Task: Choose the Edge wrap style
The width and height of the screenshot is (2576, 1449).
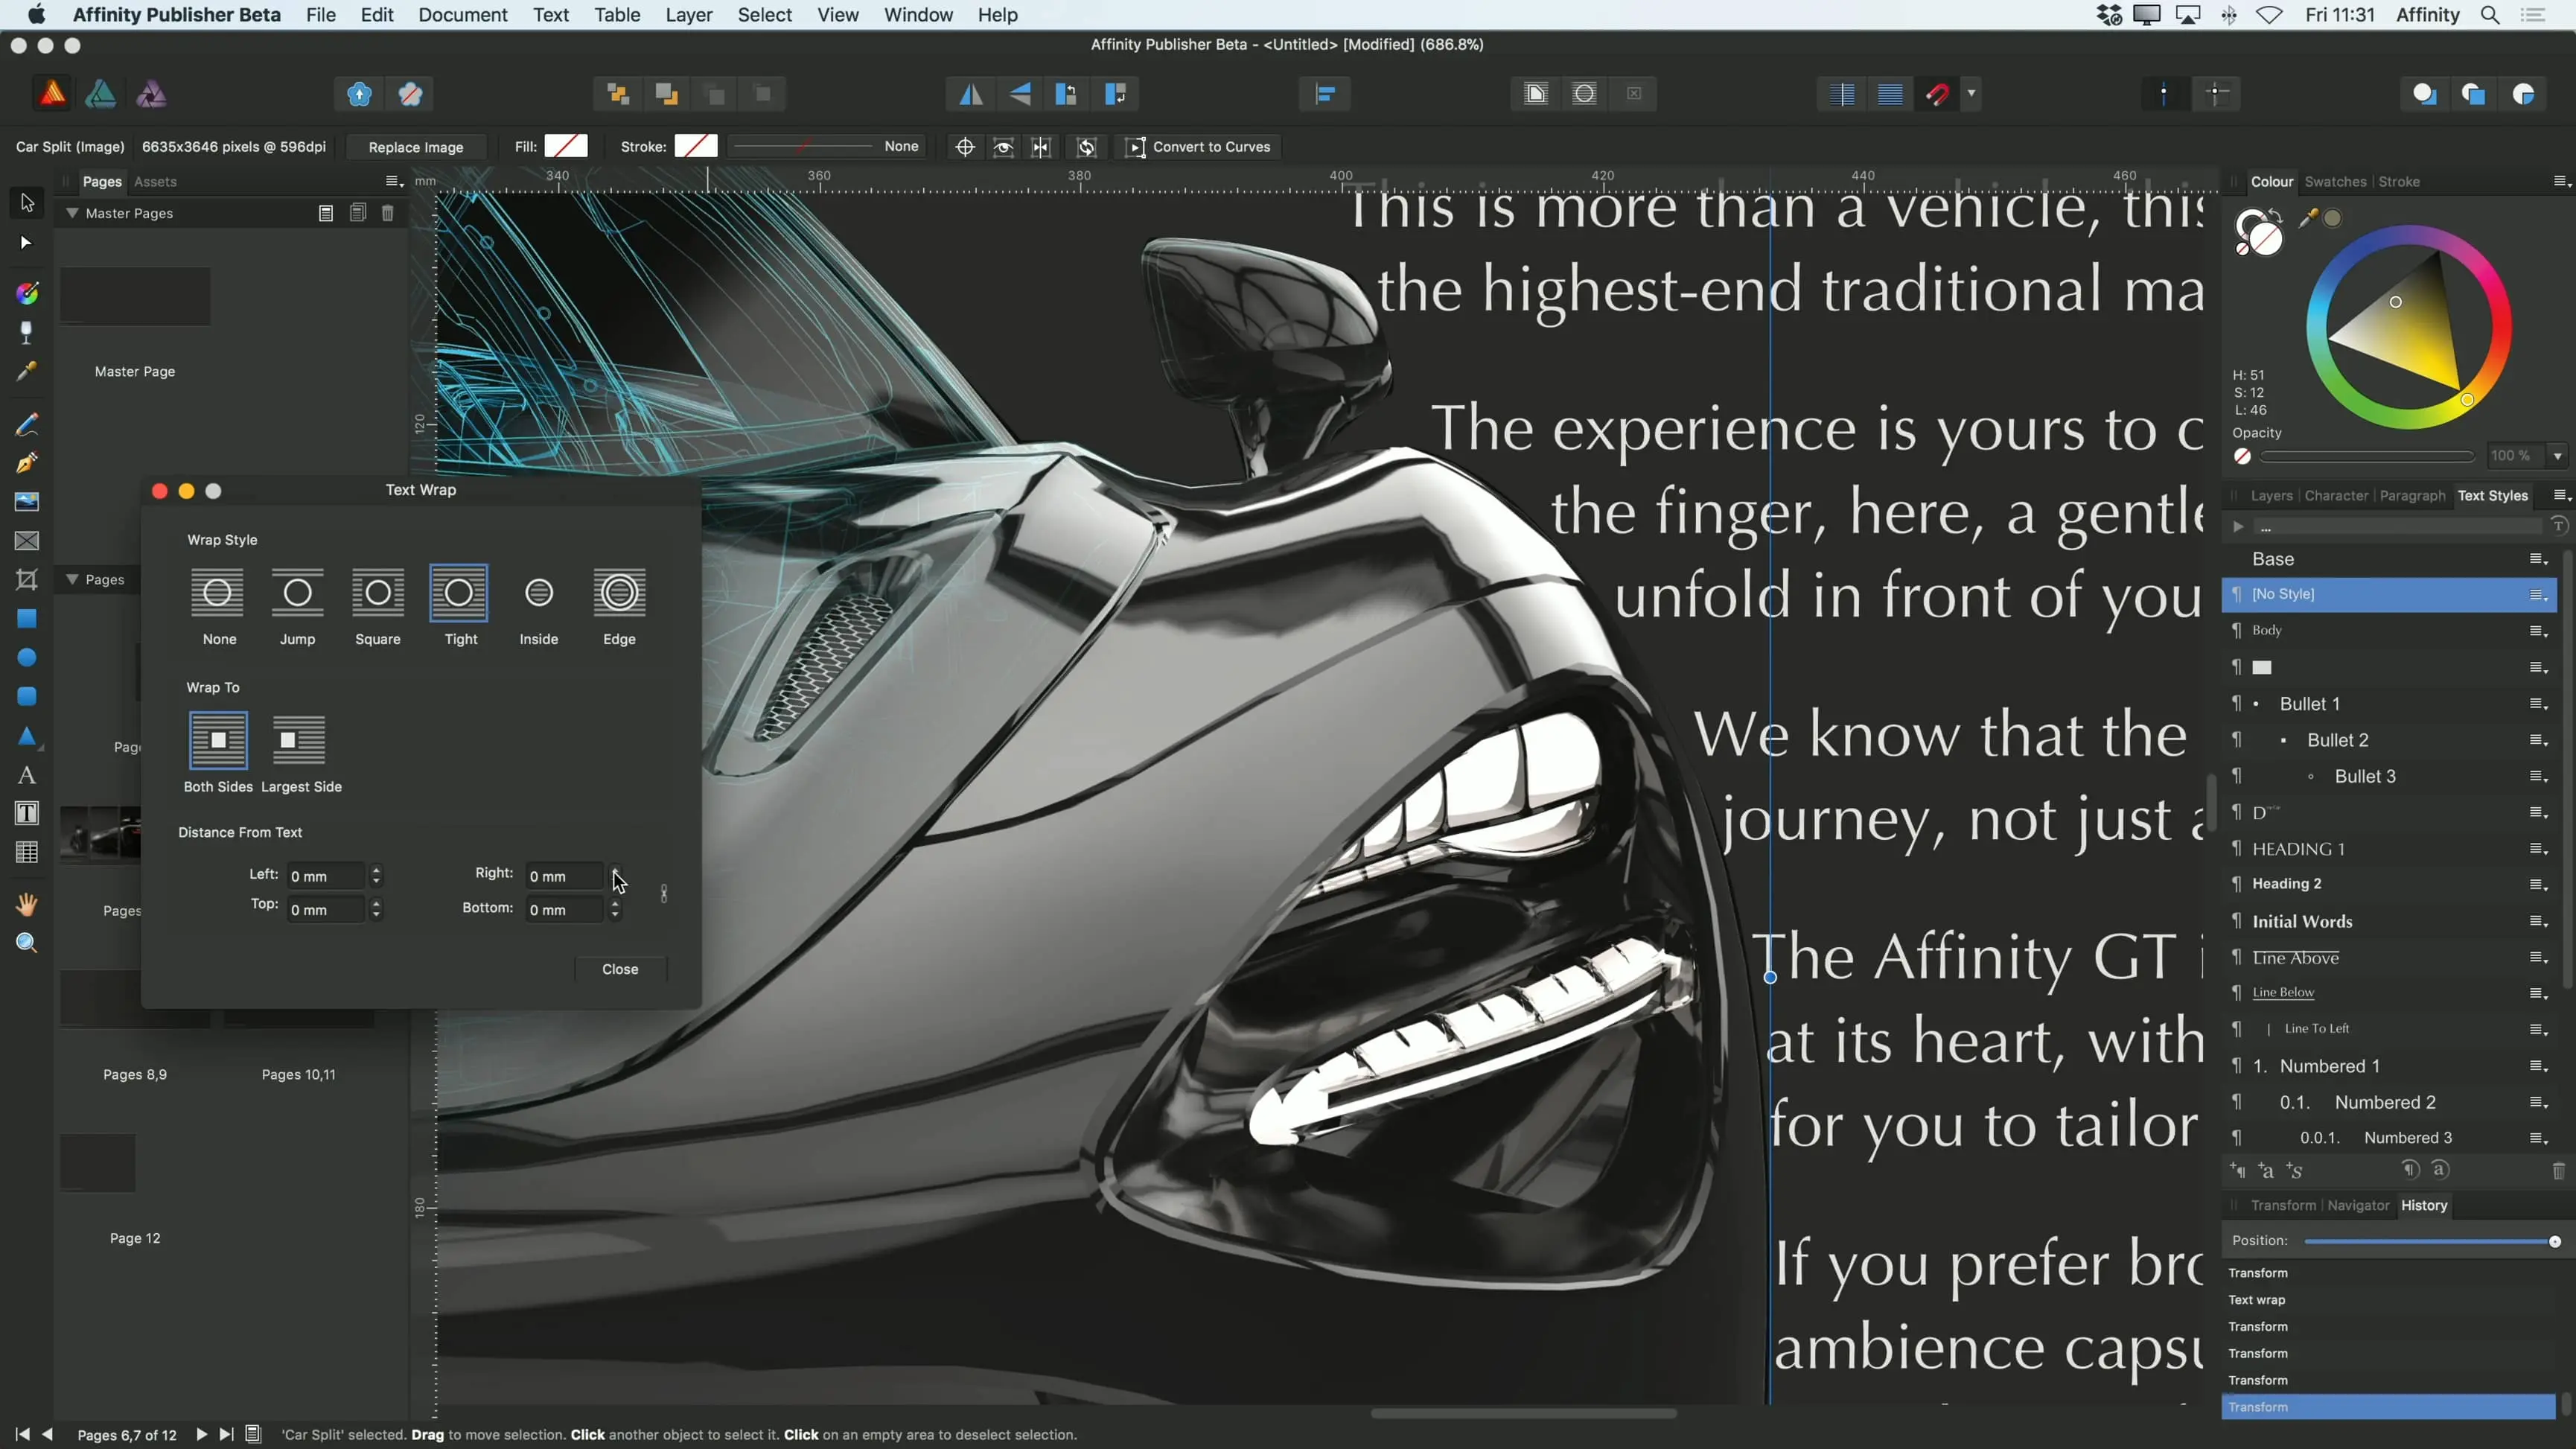Action: coord(619,606)
